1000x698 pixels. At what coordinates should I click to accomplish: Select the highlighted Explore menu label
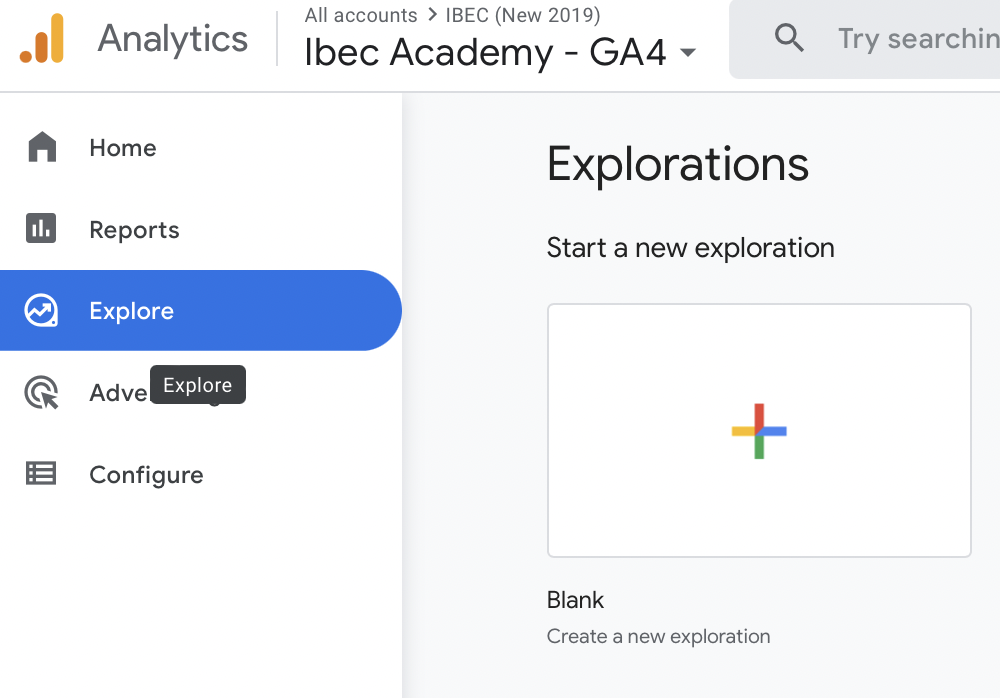click(131, 311)
